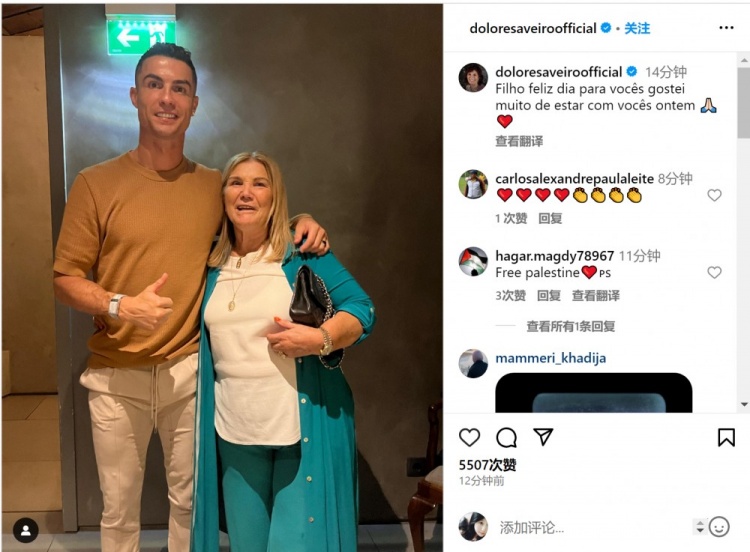Open the three-dot more options menu
Viewport: 750px width, 552px height.
pos(726,28)
